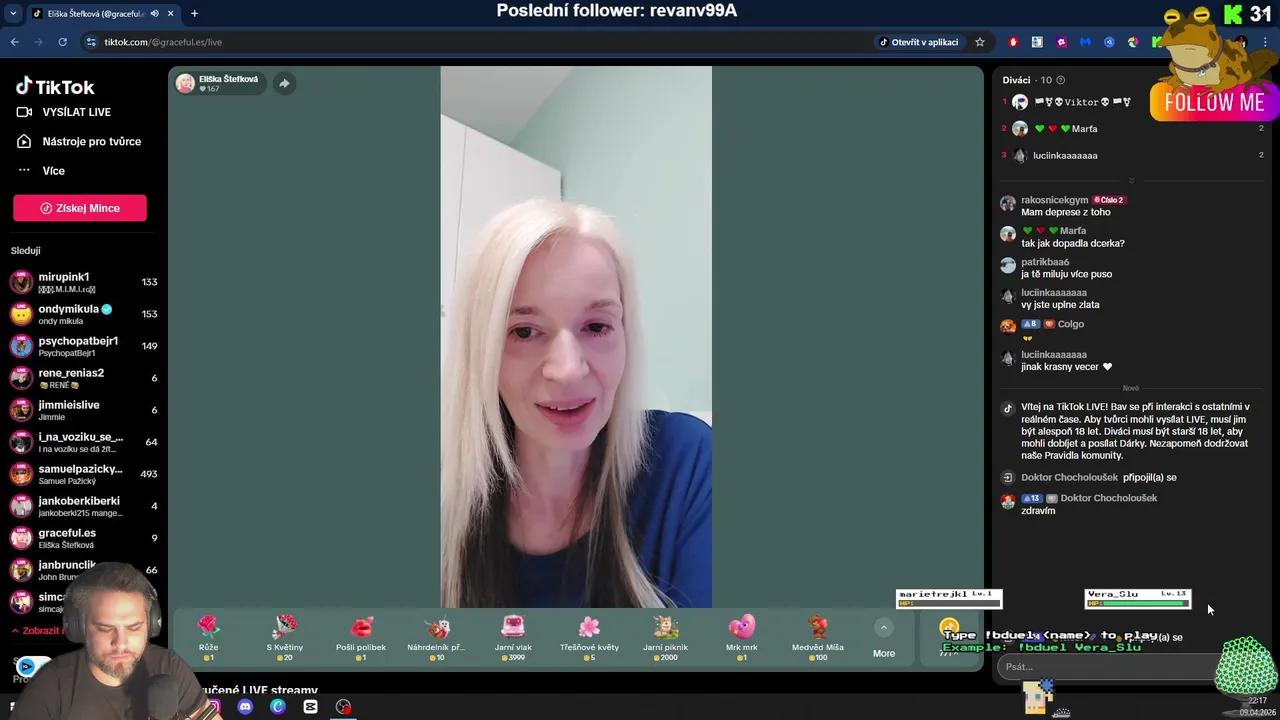Send the Náhrdelník gift
Viewport: 1280px width, 720px height.
(436, 638)
